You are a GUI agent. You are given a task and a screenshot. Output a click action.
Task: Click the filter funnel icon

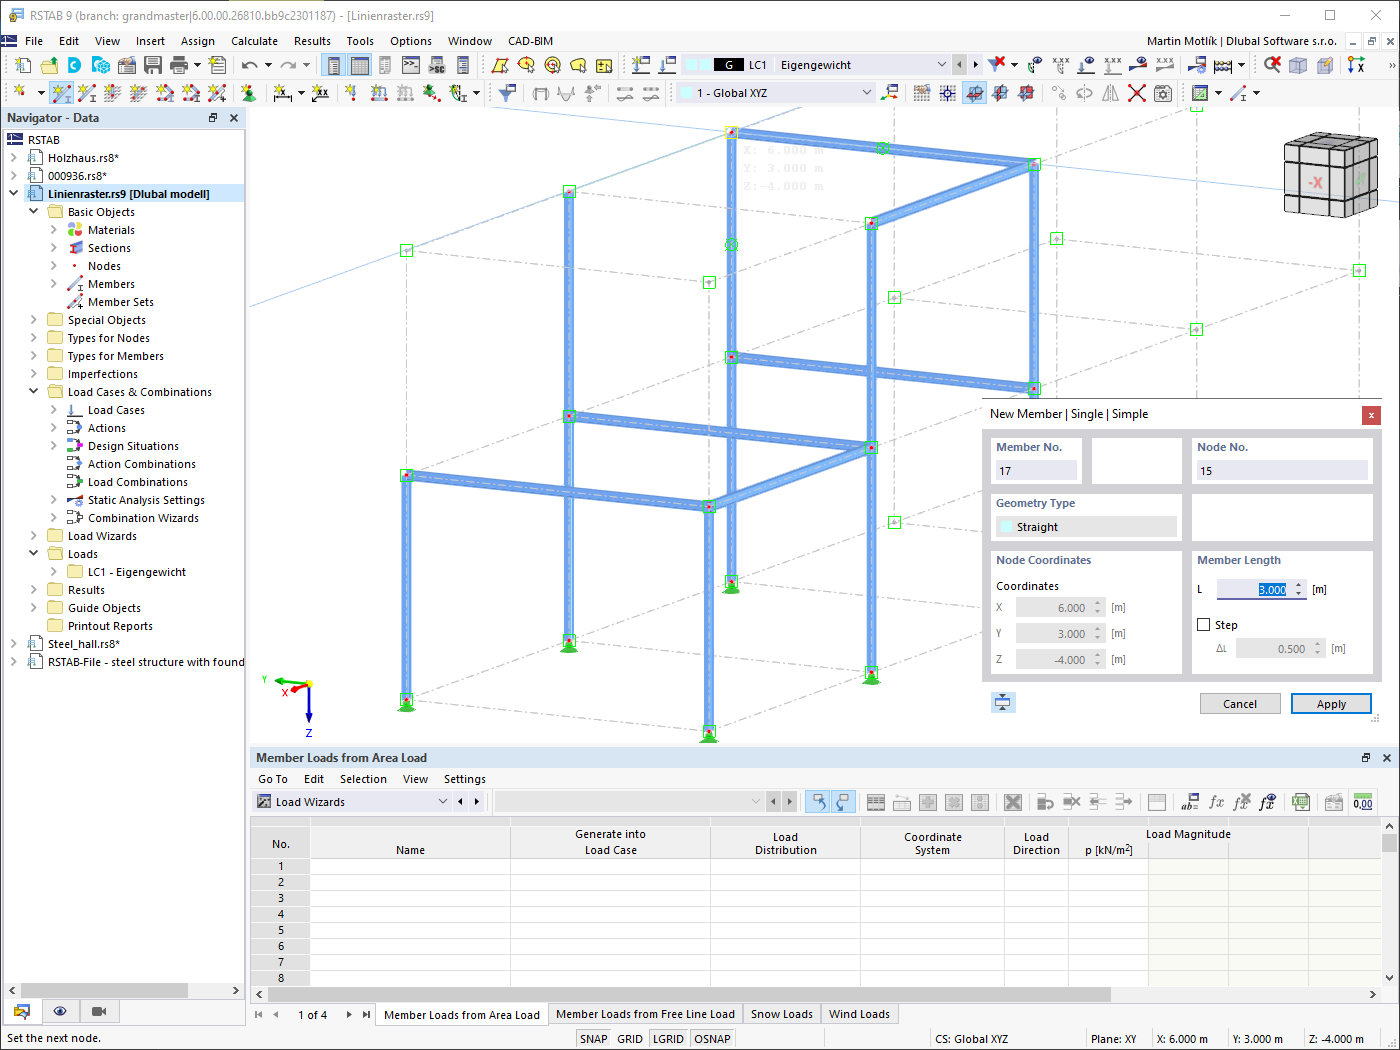pyautogui.click(x=508, y=93)
